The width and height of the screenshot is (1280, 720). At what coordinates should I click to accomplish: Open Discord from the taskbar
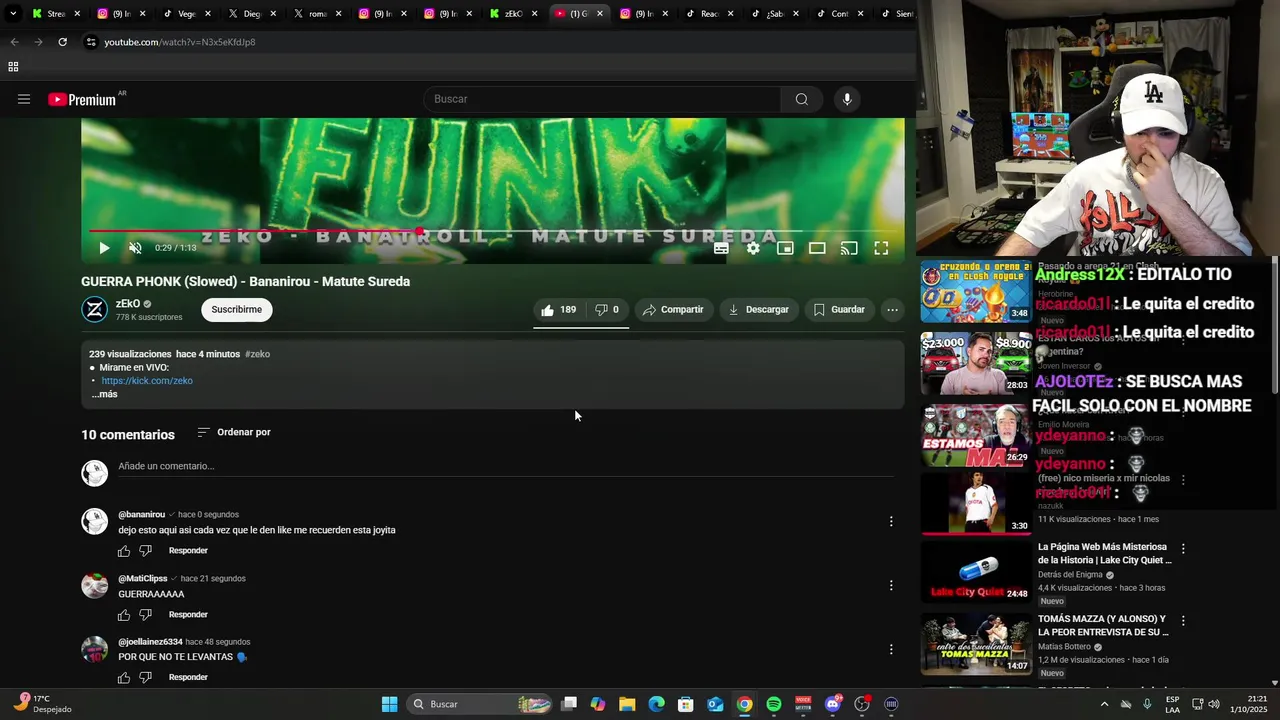point(833,704)
